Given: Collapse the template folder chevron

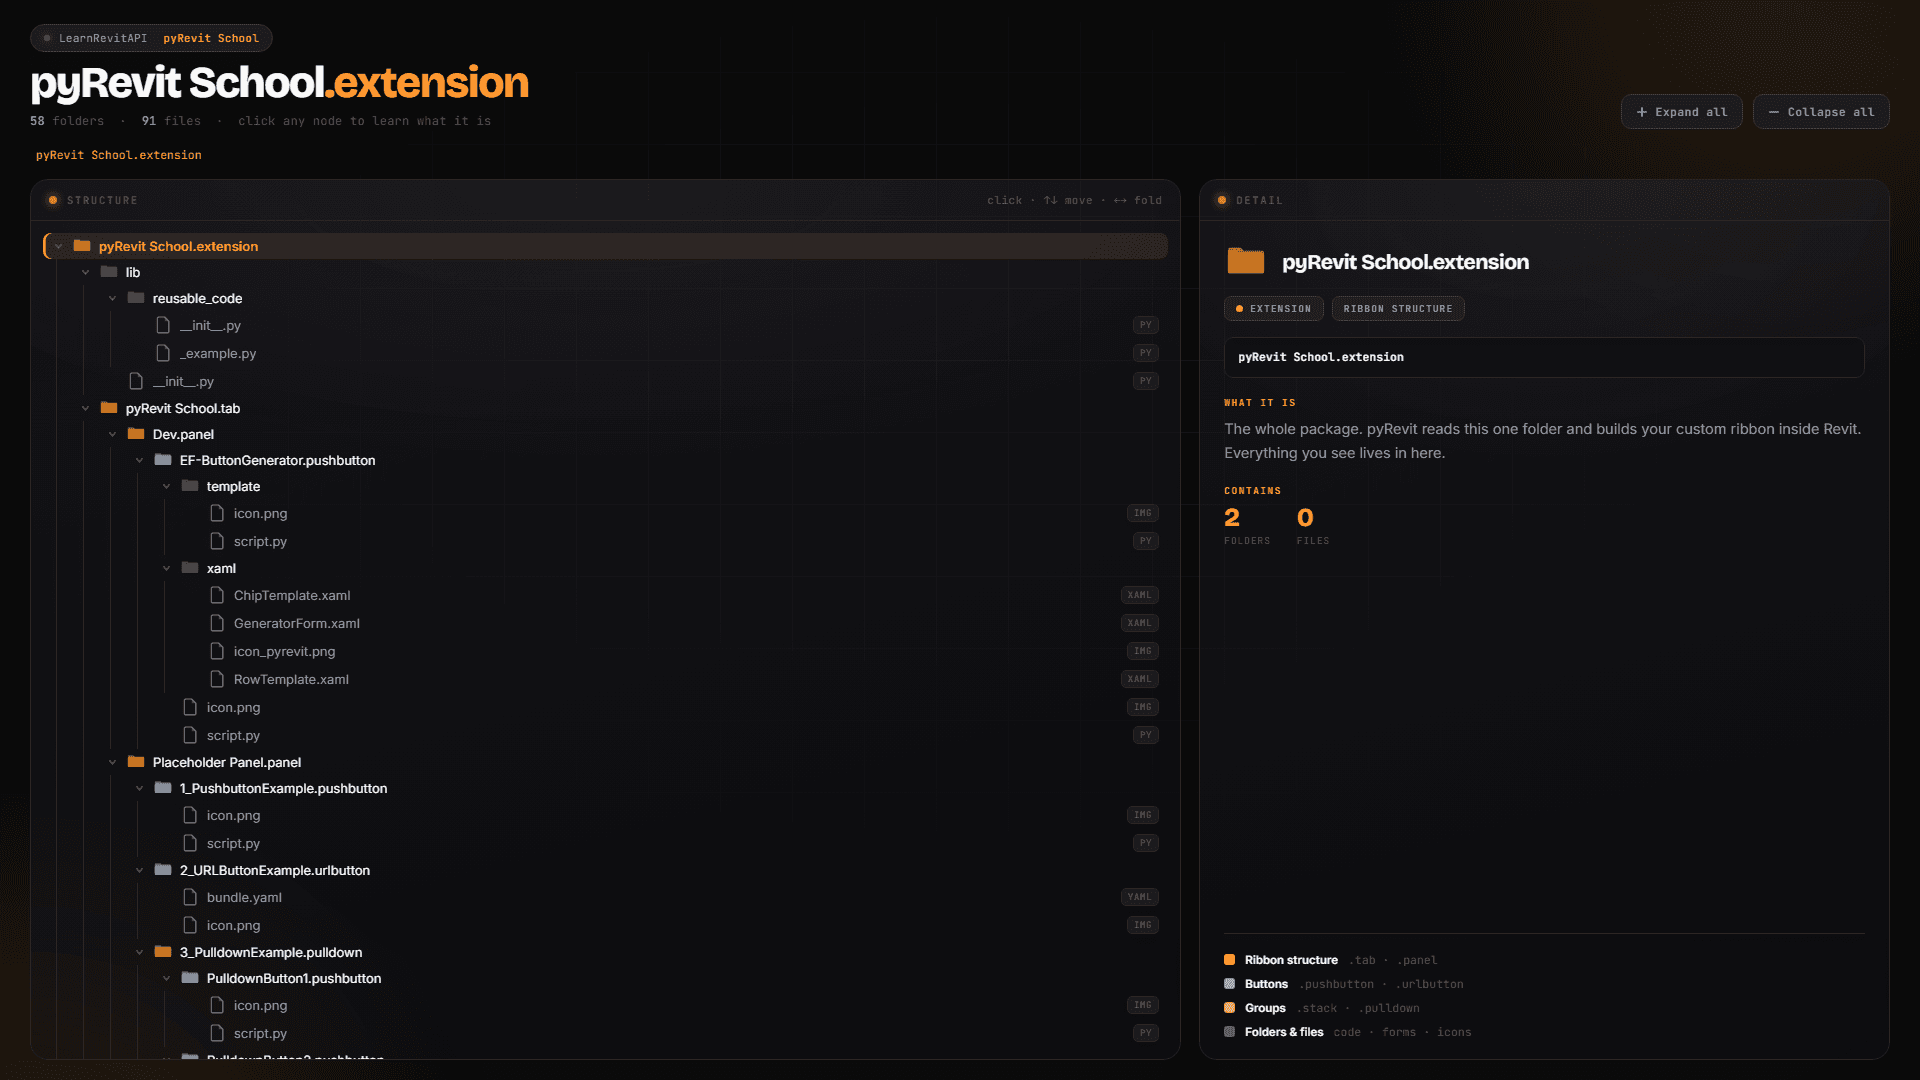Looking at the screenshot, I should (x=167, y=486).
